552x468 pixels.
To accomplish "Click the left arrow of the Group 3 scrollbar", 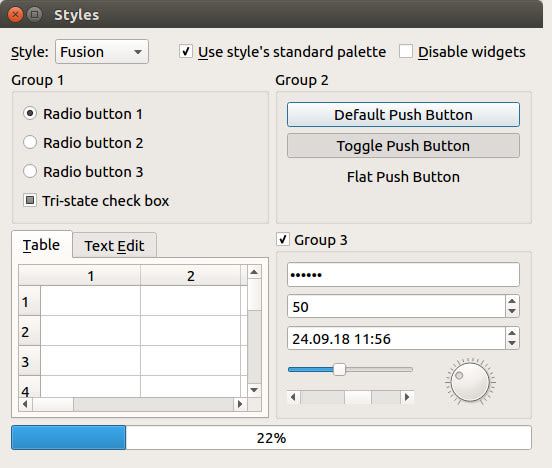I will point(293,397).
